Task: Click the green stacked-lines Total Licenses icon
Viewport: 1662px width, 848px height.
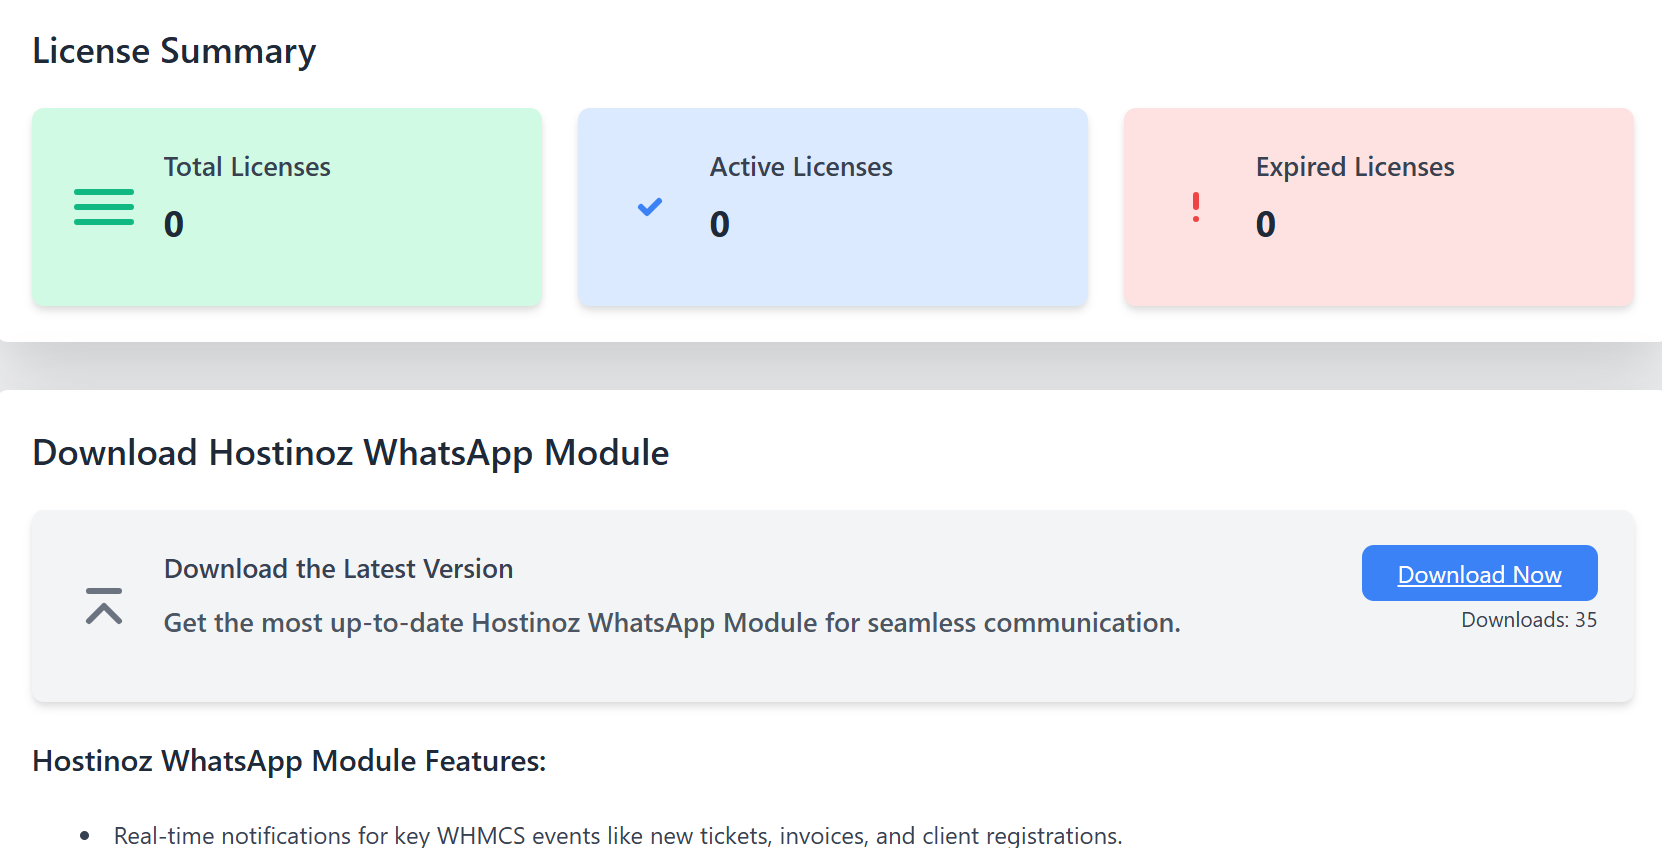Action: 103,207
